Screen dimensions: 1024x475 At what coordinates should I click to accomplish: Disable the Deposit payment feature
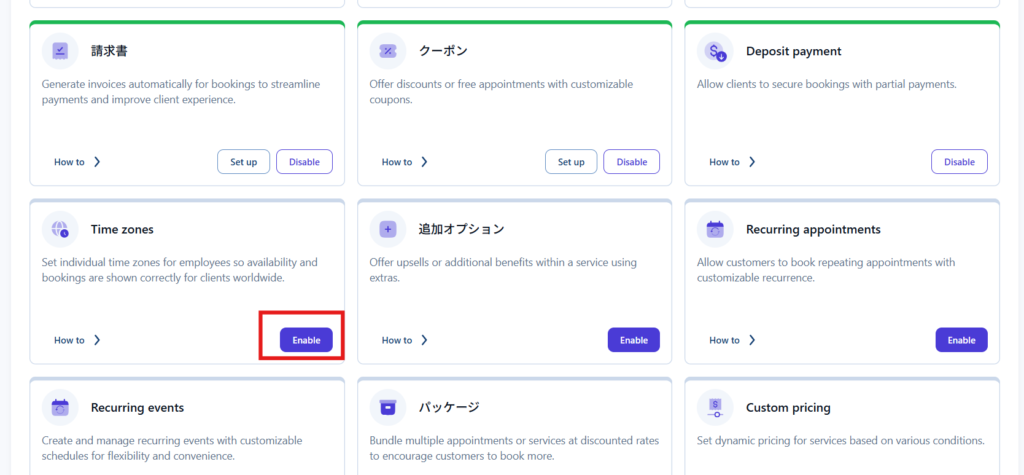(959, 162)
